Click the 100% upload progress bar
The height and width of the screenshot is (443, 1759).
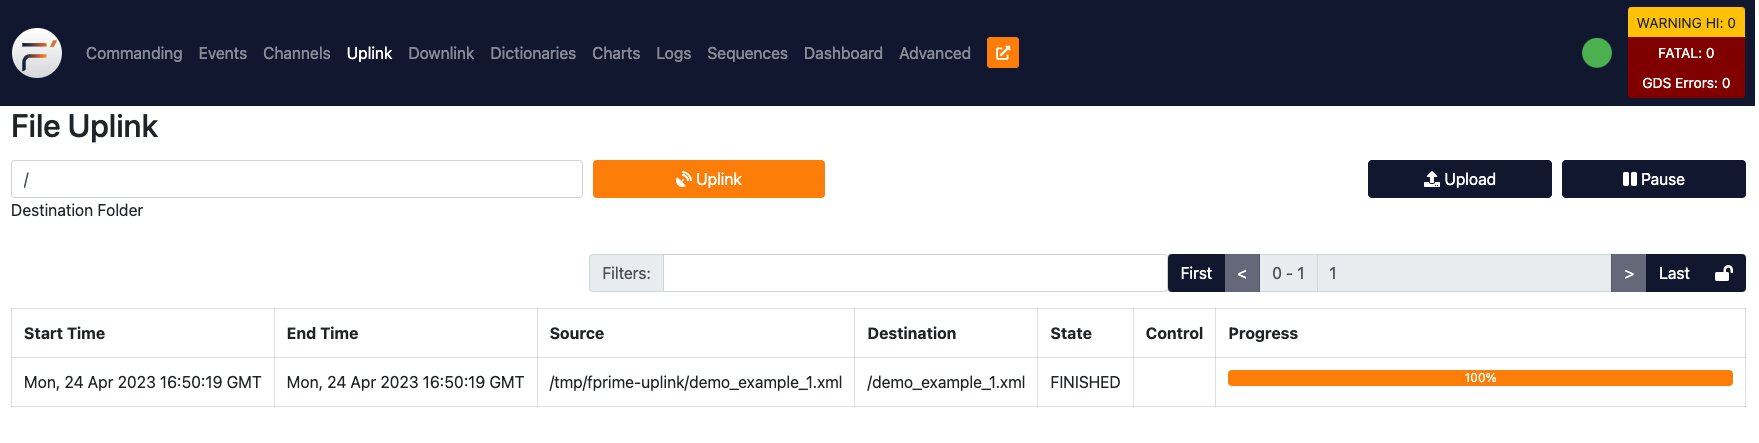[1479, 378]
